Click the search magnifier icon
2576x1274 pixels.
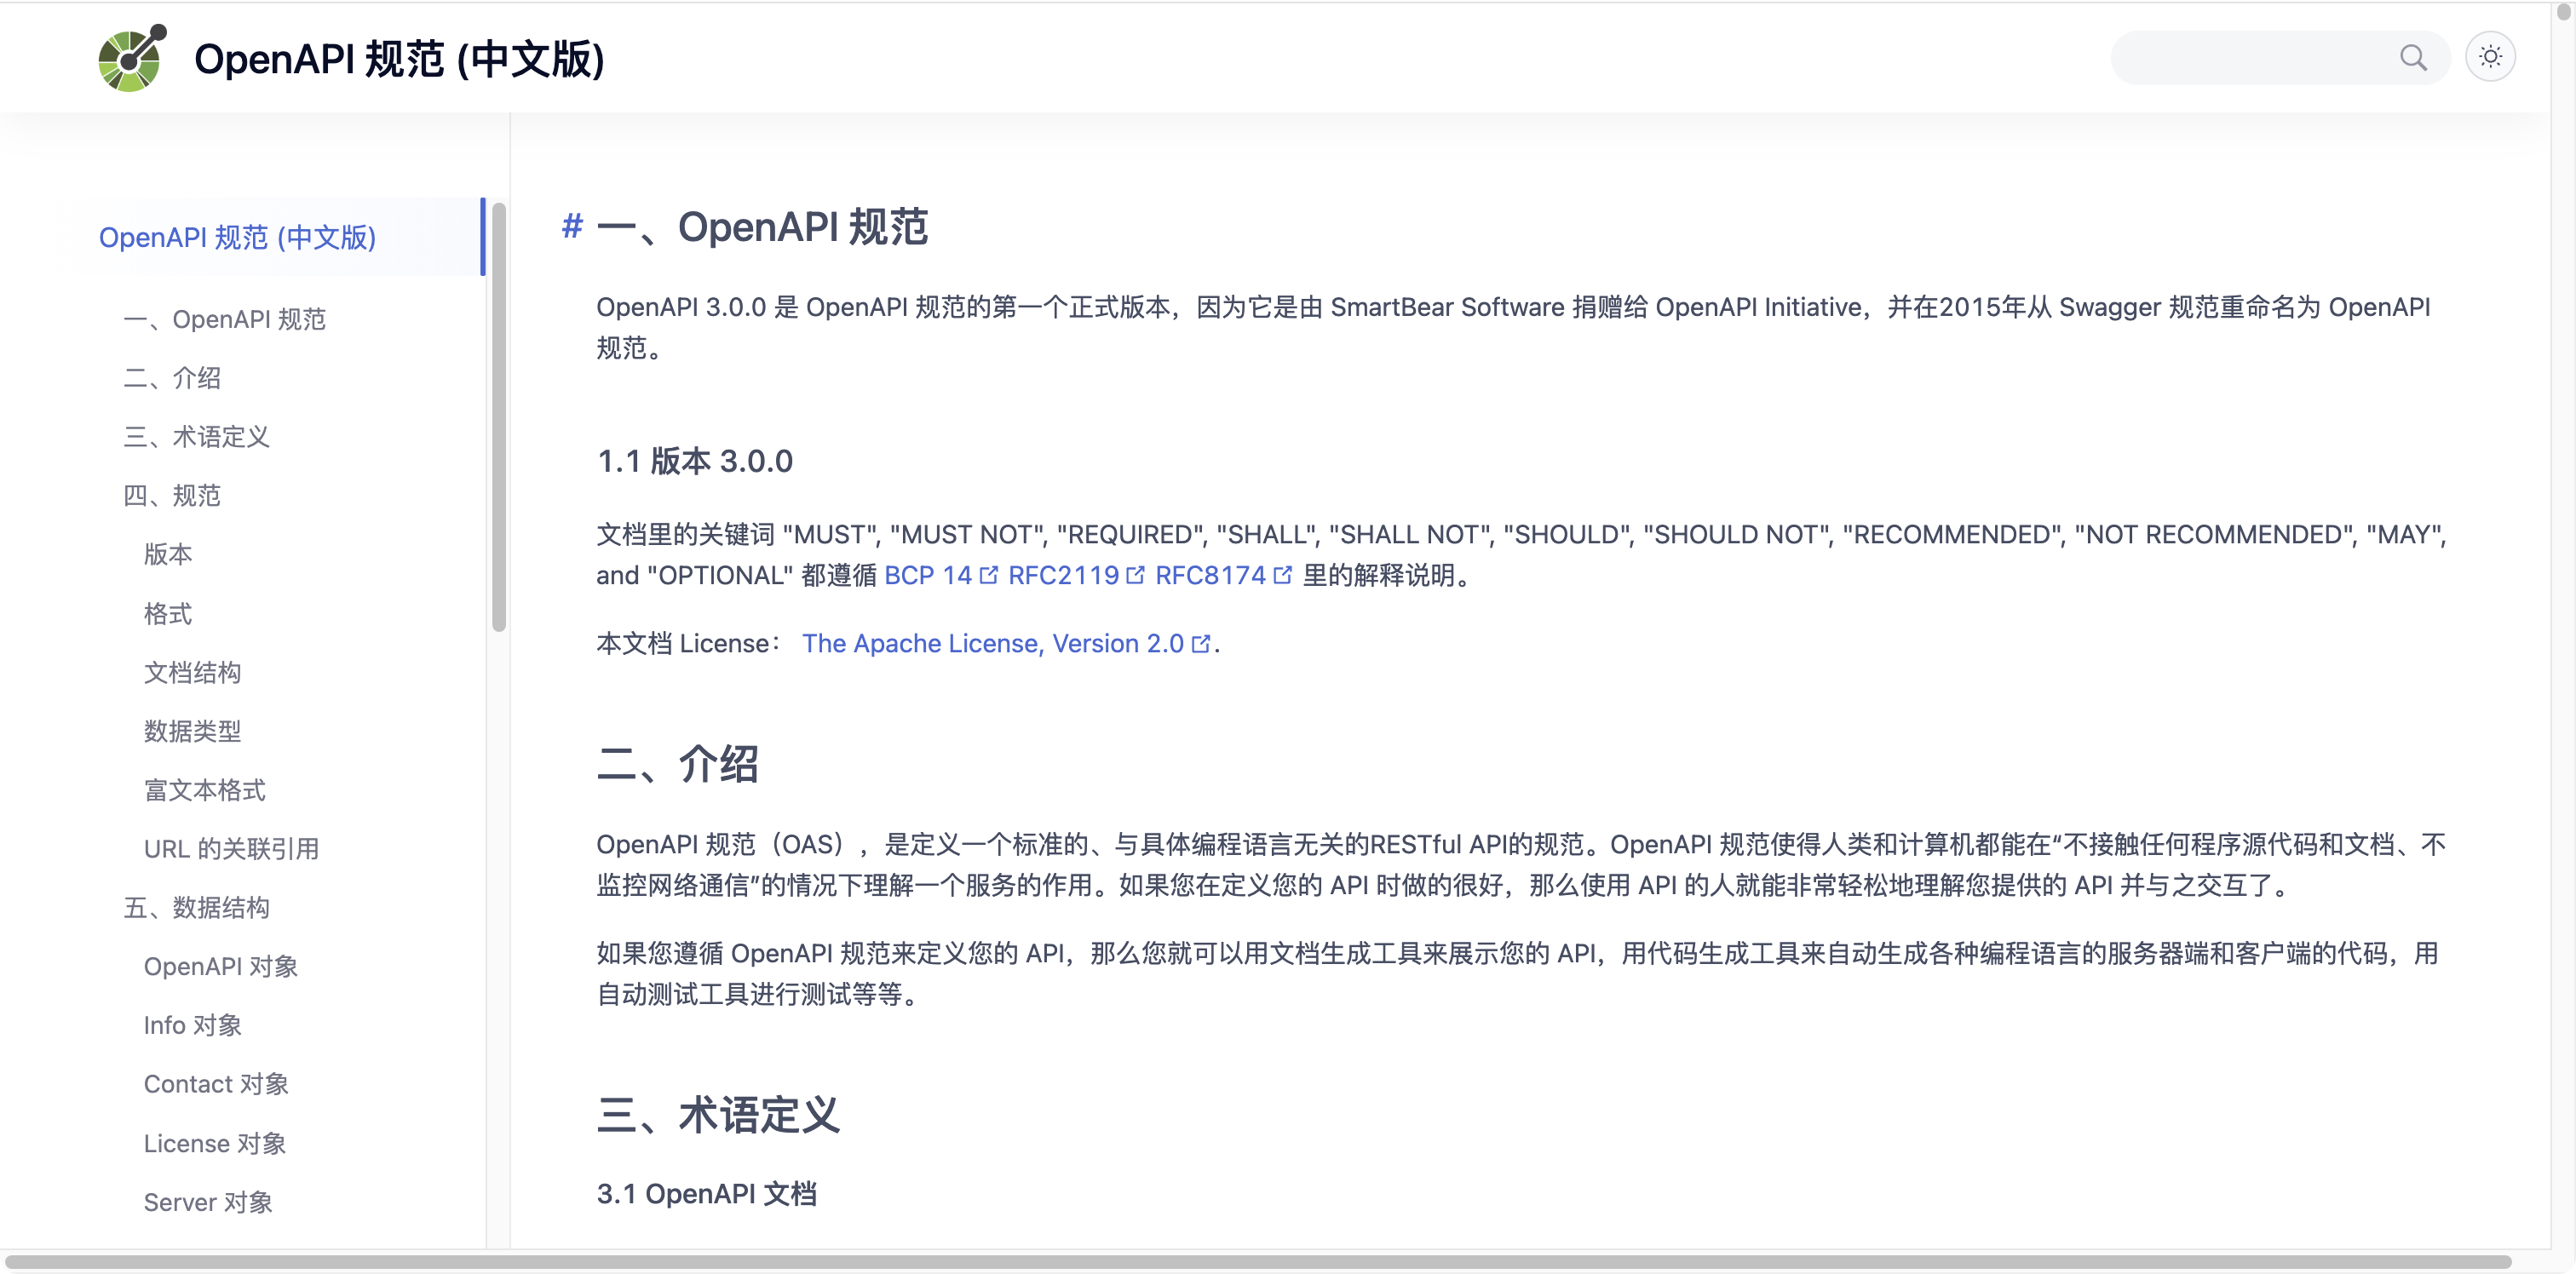pyautogui.click(x=2415, y=58)
